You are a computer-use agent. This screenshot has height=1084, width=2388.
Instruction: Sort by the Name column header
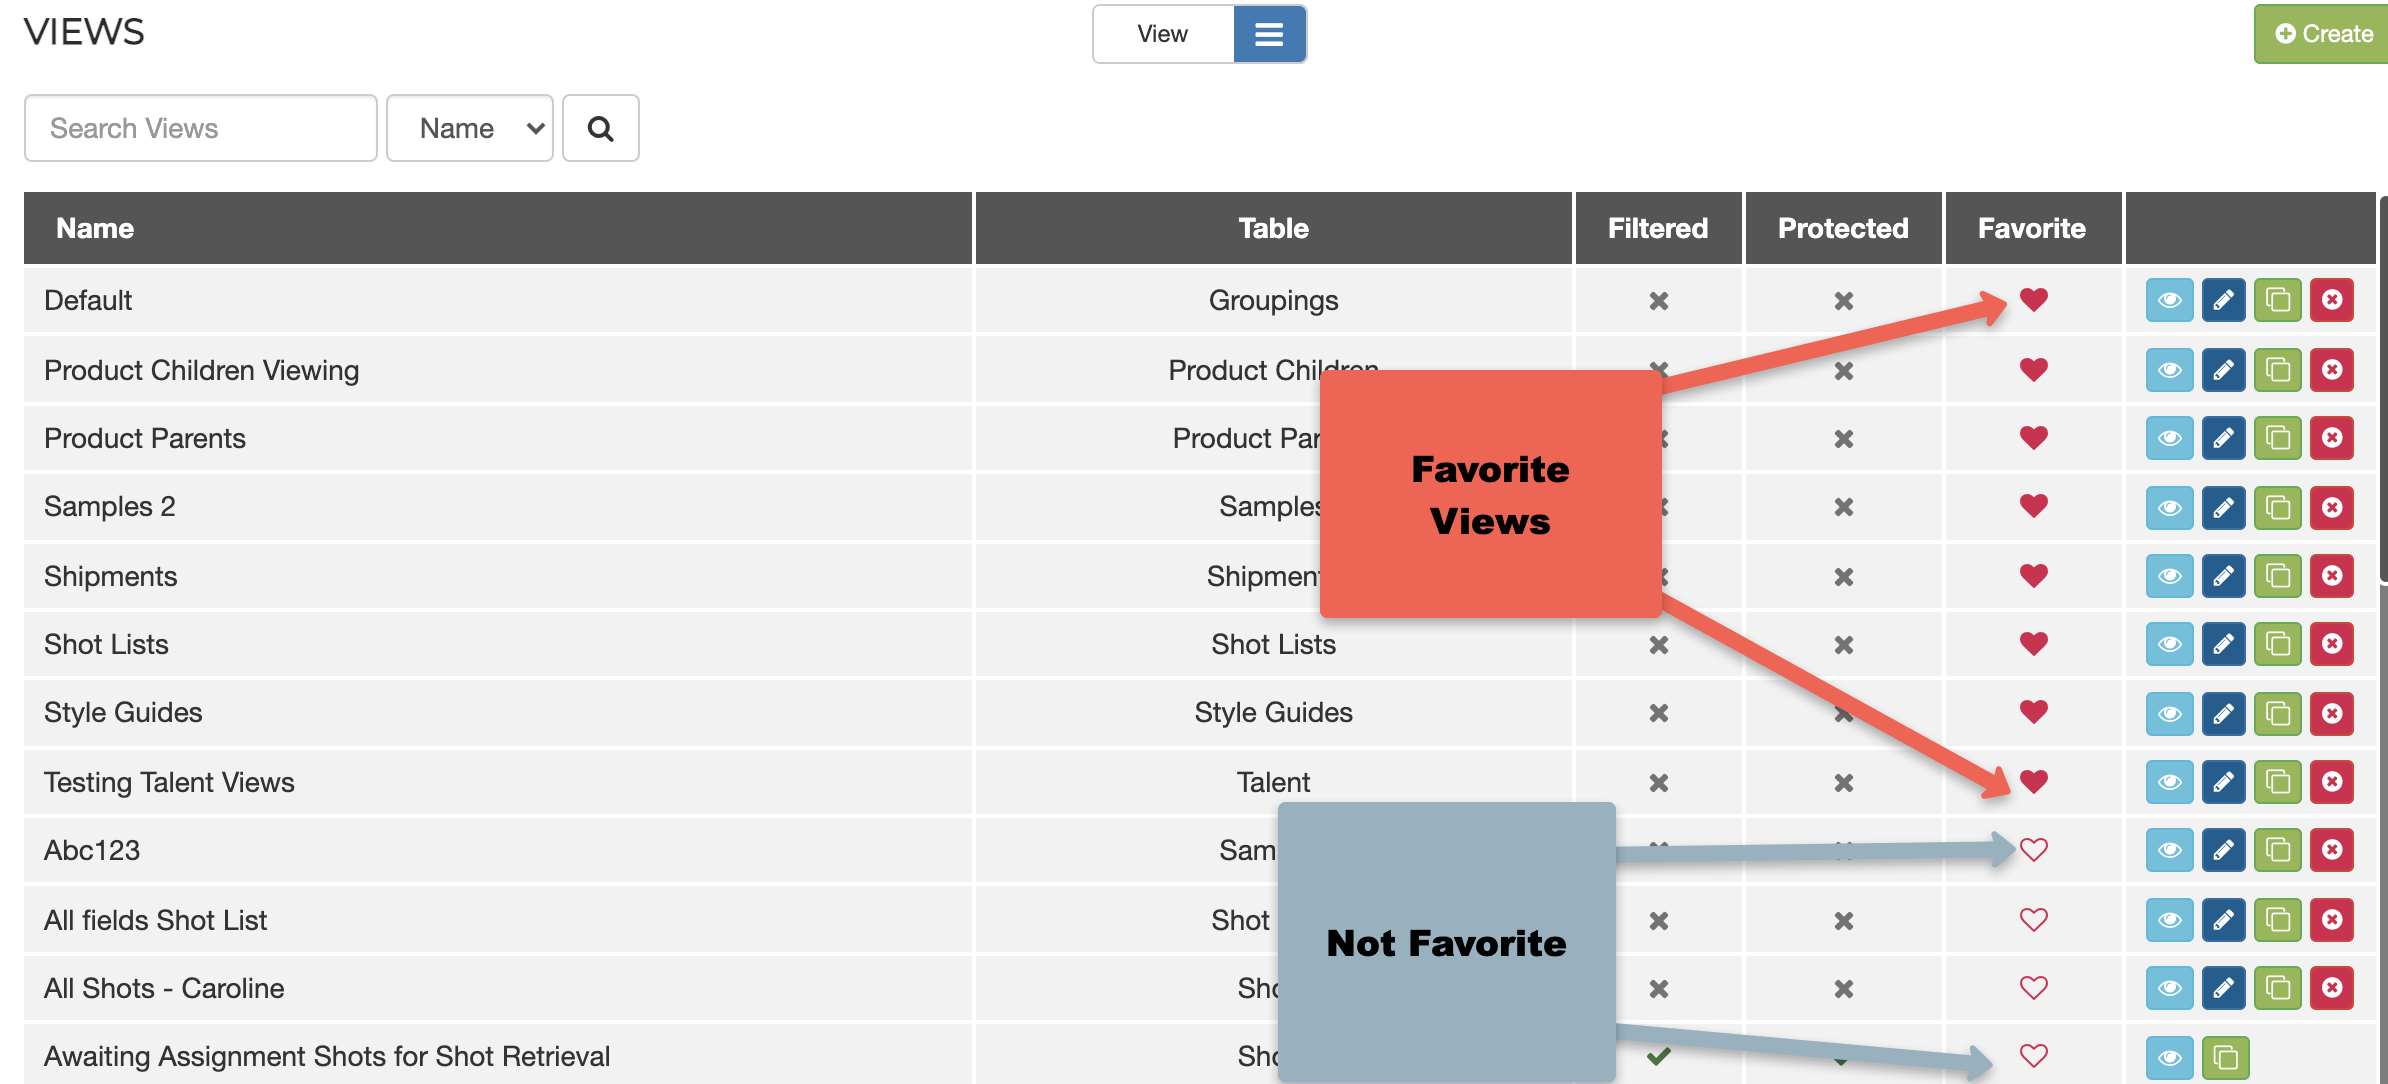95,228
